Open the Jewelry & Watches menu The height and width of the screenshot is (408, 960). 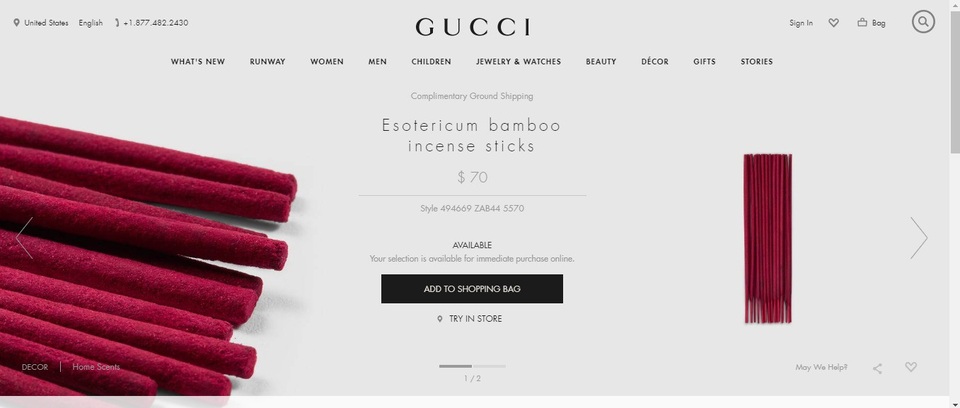click(x=519, y=61)
